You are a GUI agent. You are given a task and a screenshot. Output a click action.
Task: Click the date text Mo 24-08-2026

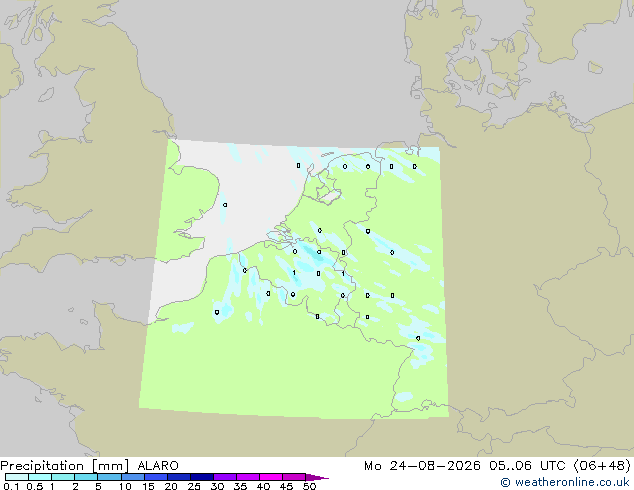pyautogui.click(x=422, y=466)
